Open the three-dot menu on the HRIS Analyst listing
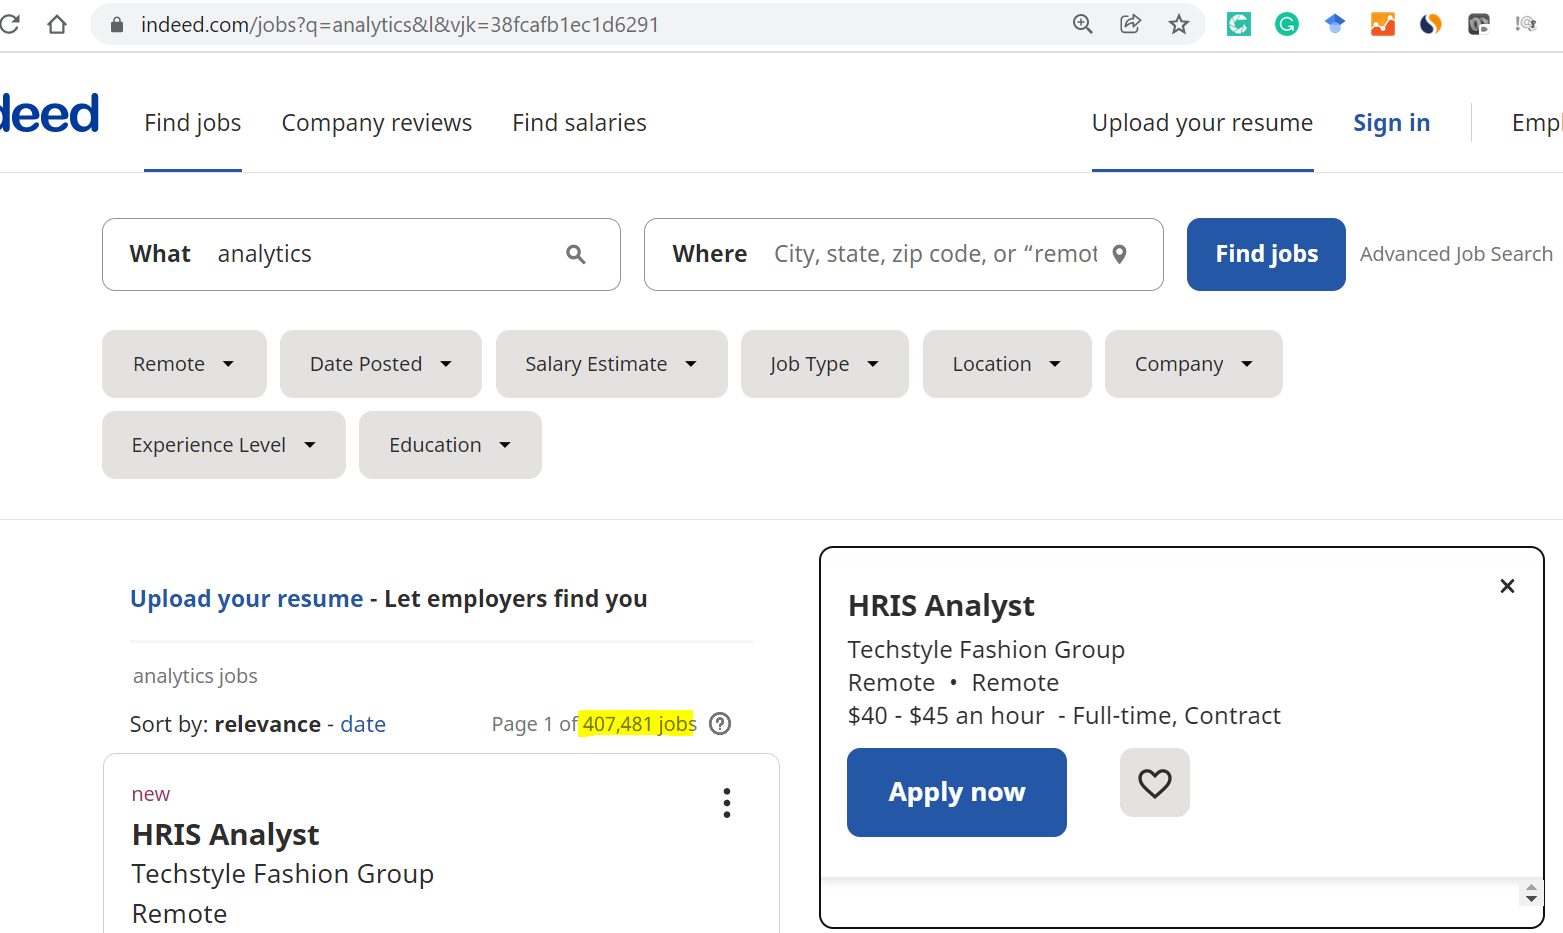Screen dimensions: 1563x933 pyautogui.click(x=727, y=802)
